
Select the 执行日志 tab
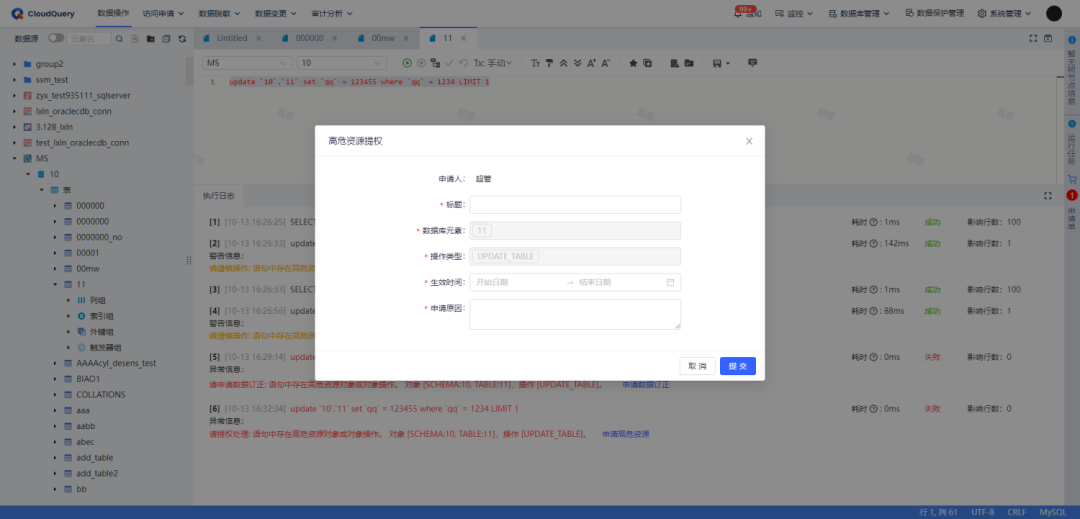click(218, 196)
